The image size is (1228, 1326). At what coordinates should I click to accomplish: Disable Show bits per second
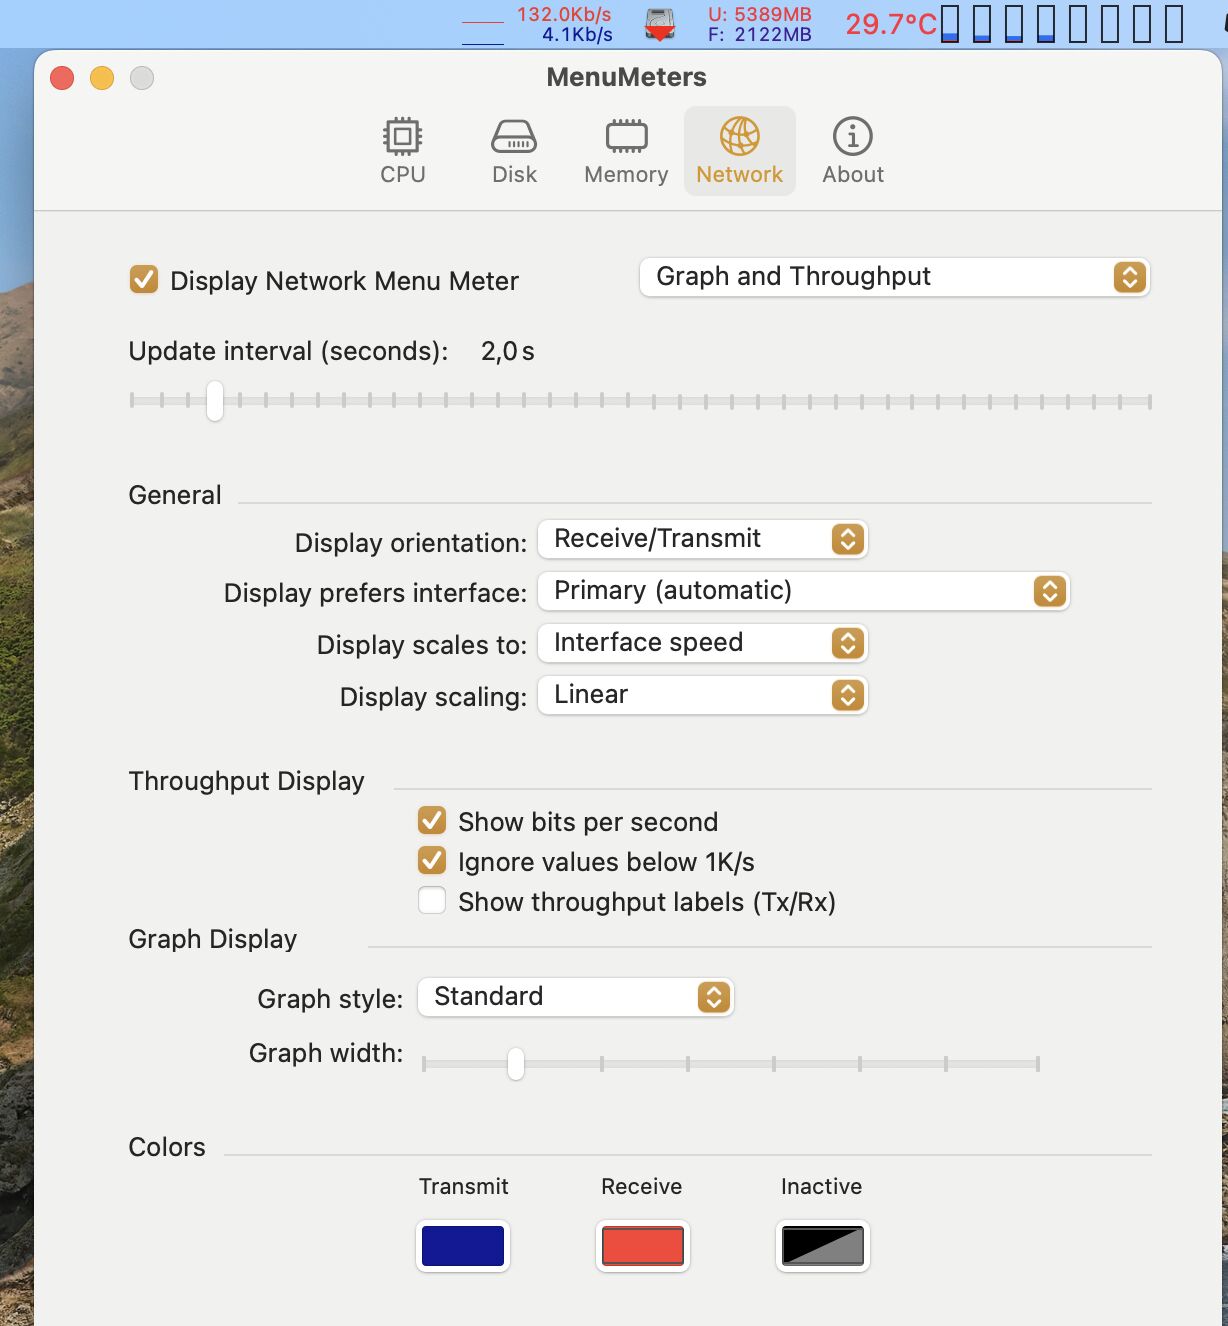(432, 821)
